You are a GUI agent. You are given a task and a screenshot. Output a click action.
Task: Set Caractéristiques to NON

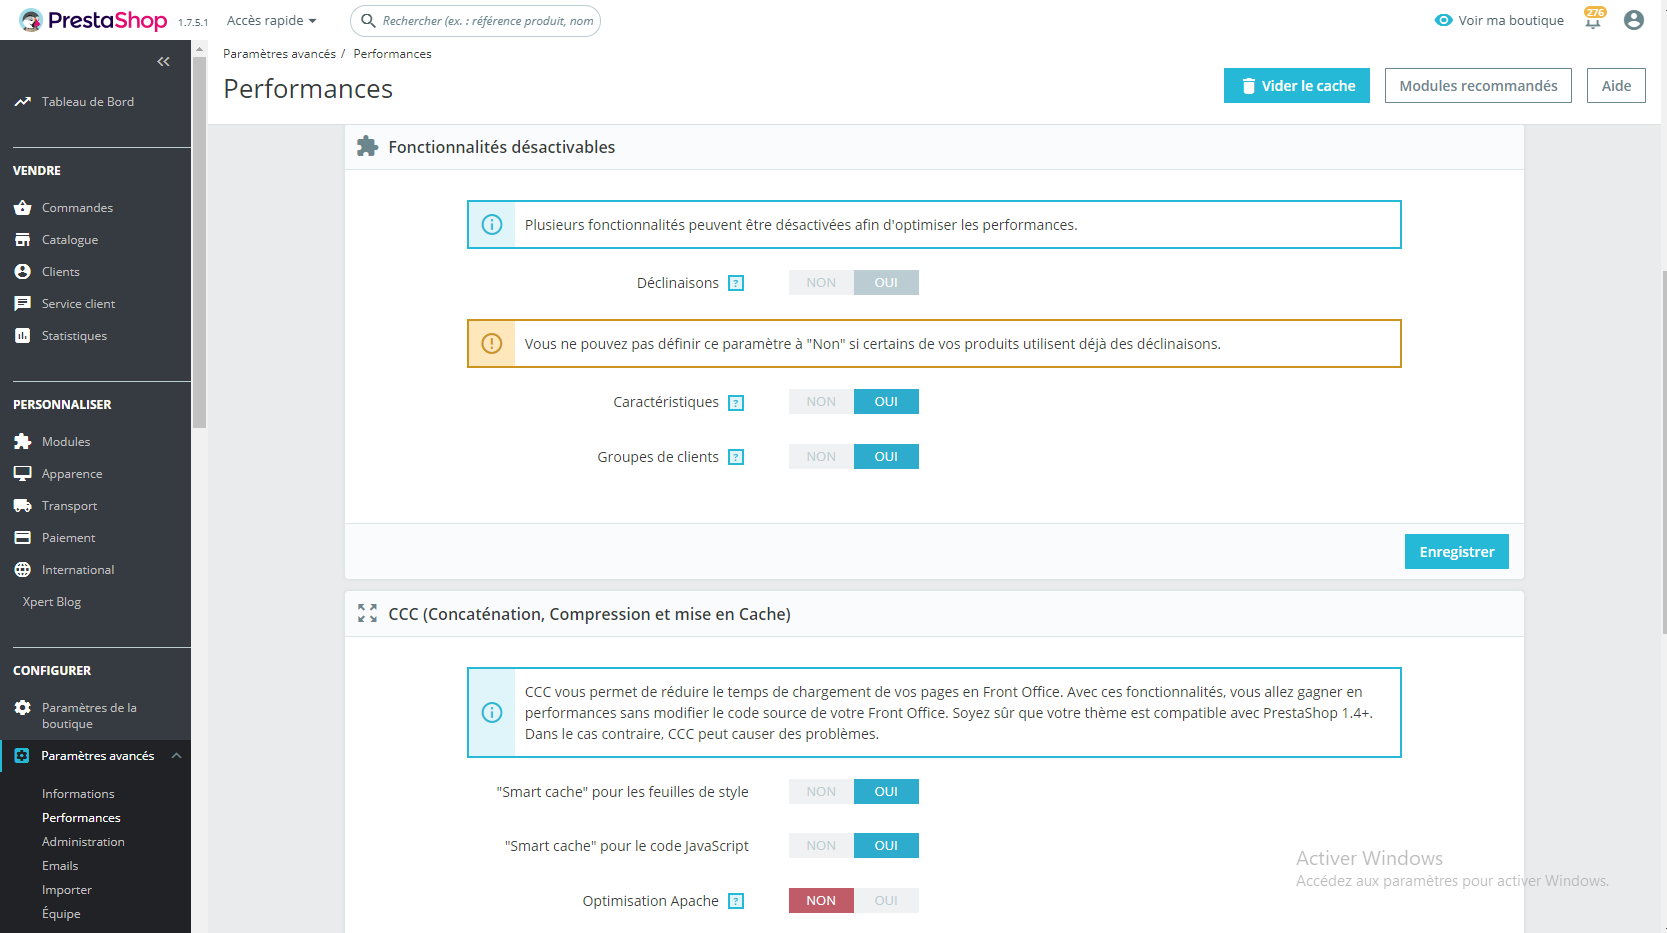[821, 402]
